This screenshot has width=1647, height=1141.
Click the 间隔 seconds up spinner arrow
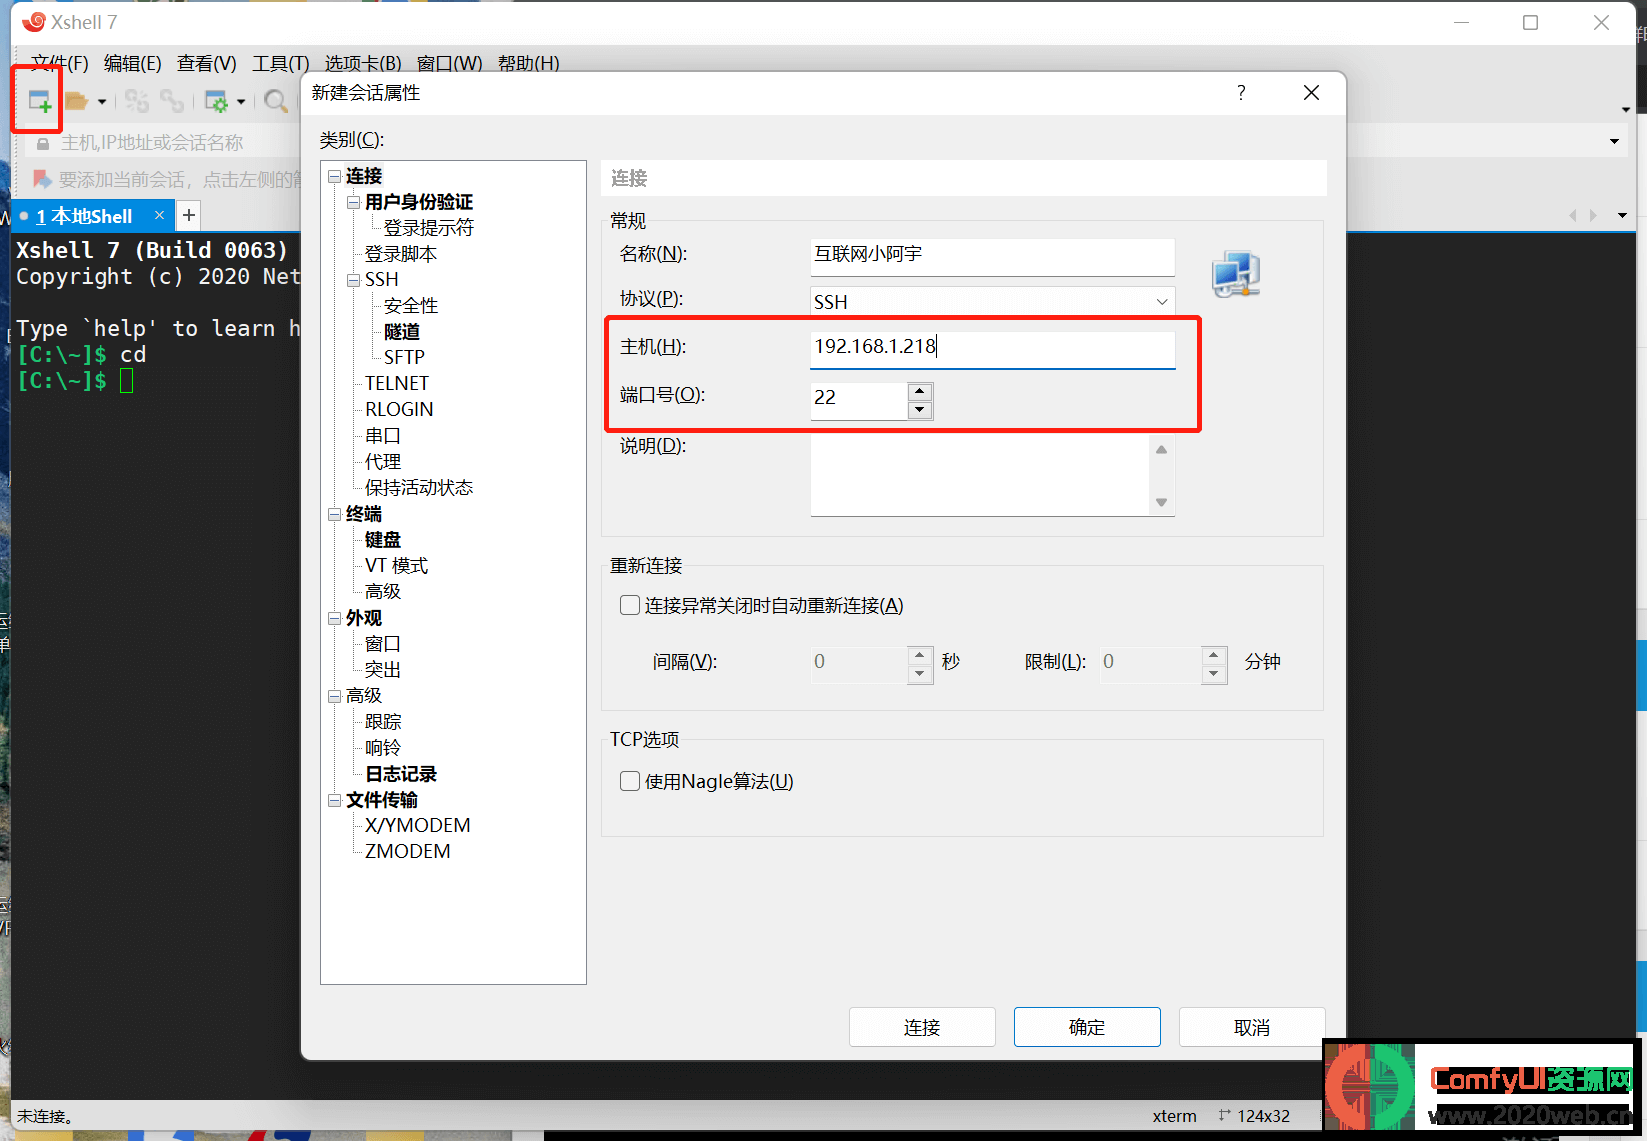point(920,654)
